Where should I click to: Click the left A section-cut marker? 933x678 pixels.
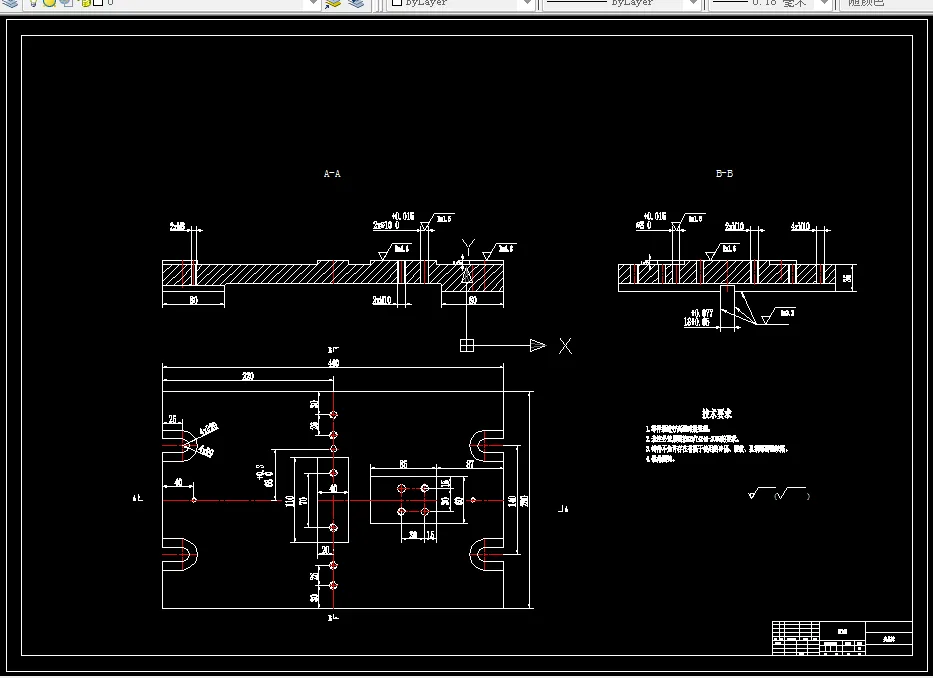tap(138, 498)
